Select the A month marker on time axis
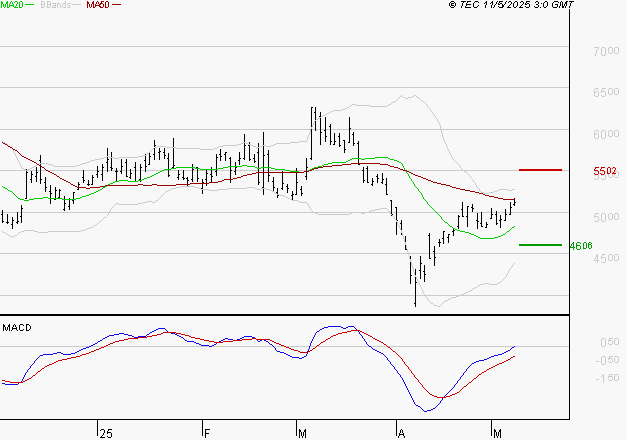This screenshot has height=440, width=627. (401, 432)
